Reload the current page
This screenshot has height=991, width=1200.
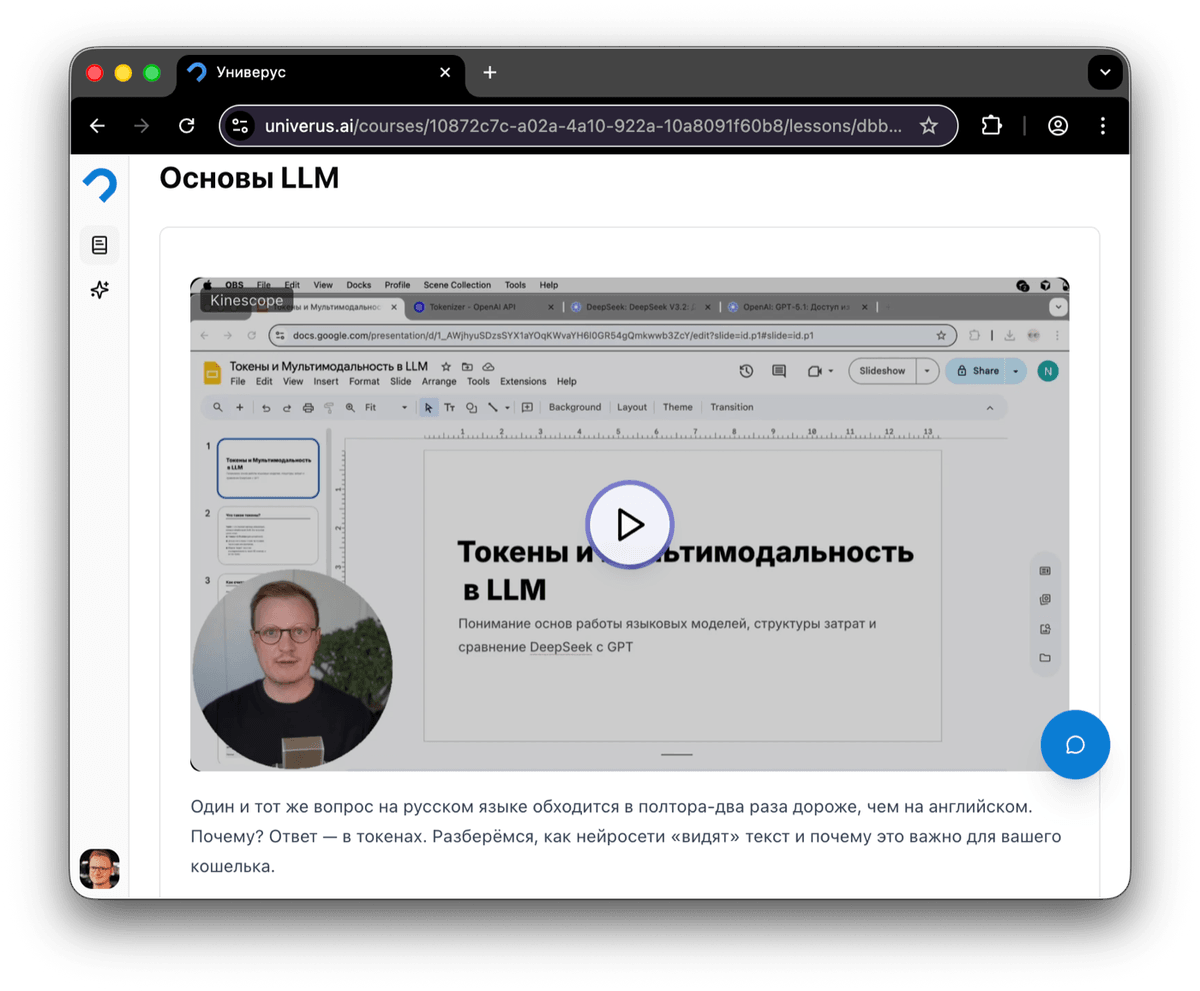(186, 126)
